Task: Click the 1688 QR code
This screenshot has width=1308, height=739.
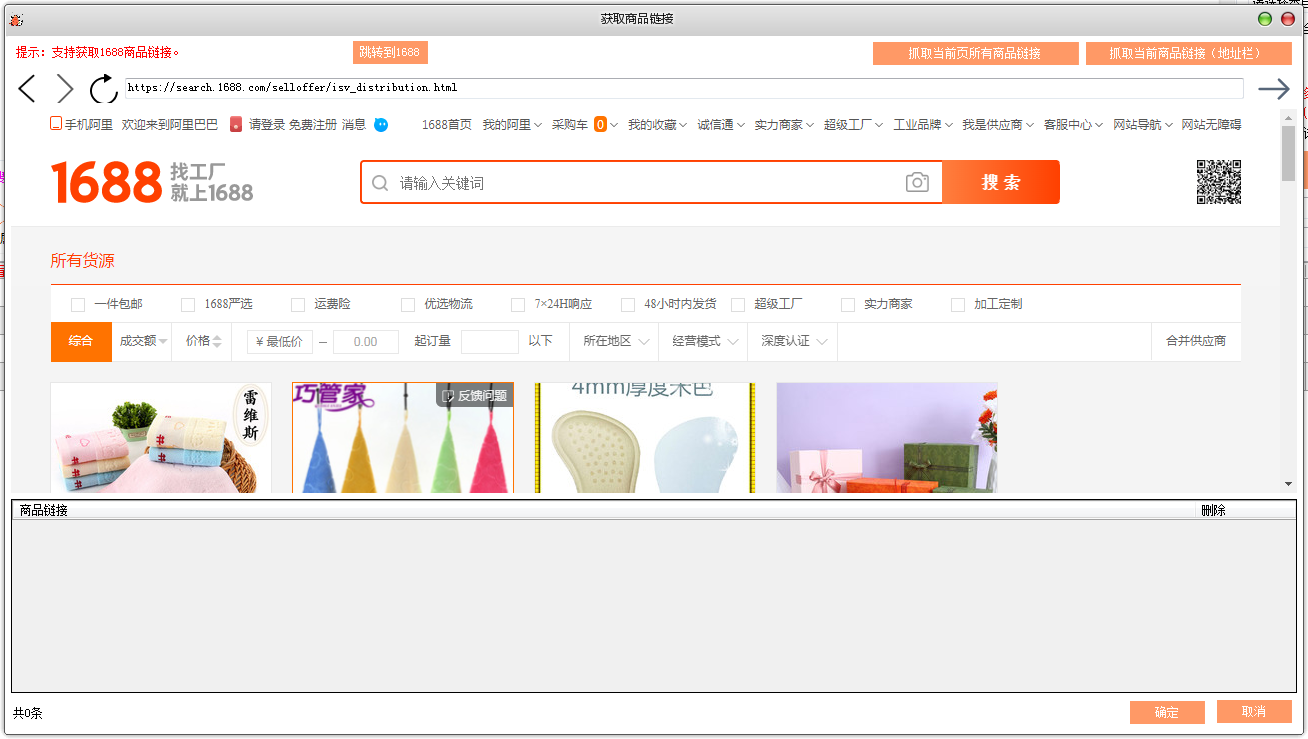Action: [x=1219, y=182]
